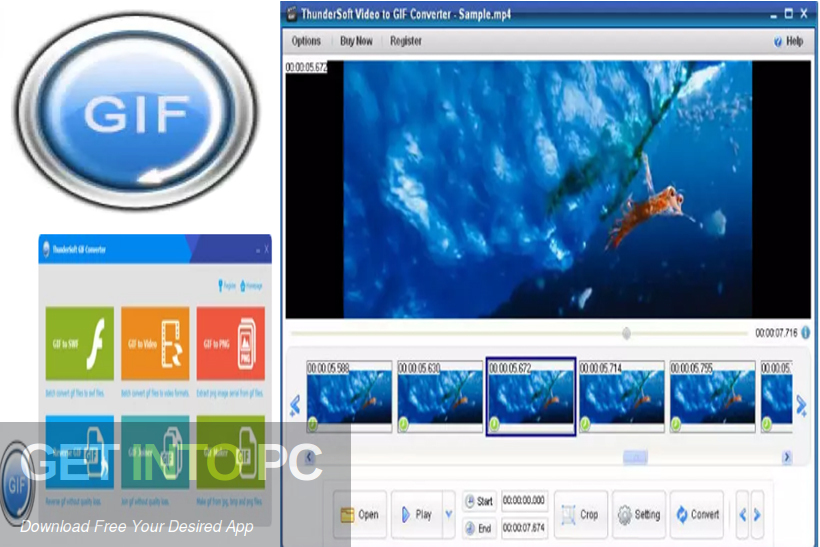The width and height of the screenshot is (820, 547).
Task: Click Homepage link in GIF Converter window
Action: click(251, 286)
